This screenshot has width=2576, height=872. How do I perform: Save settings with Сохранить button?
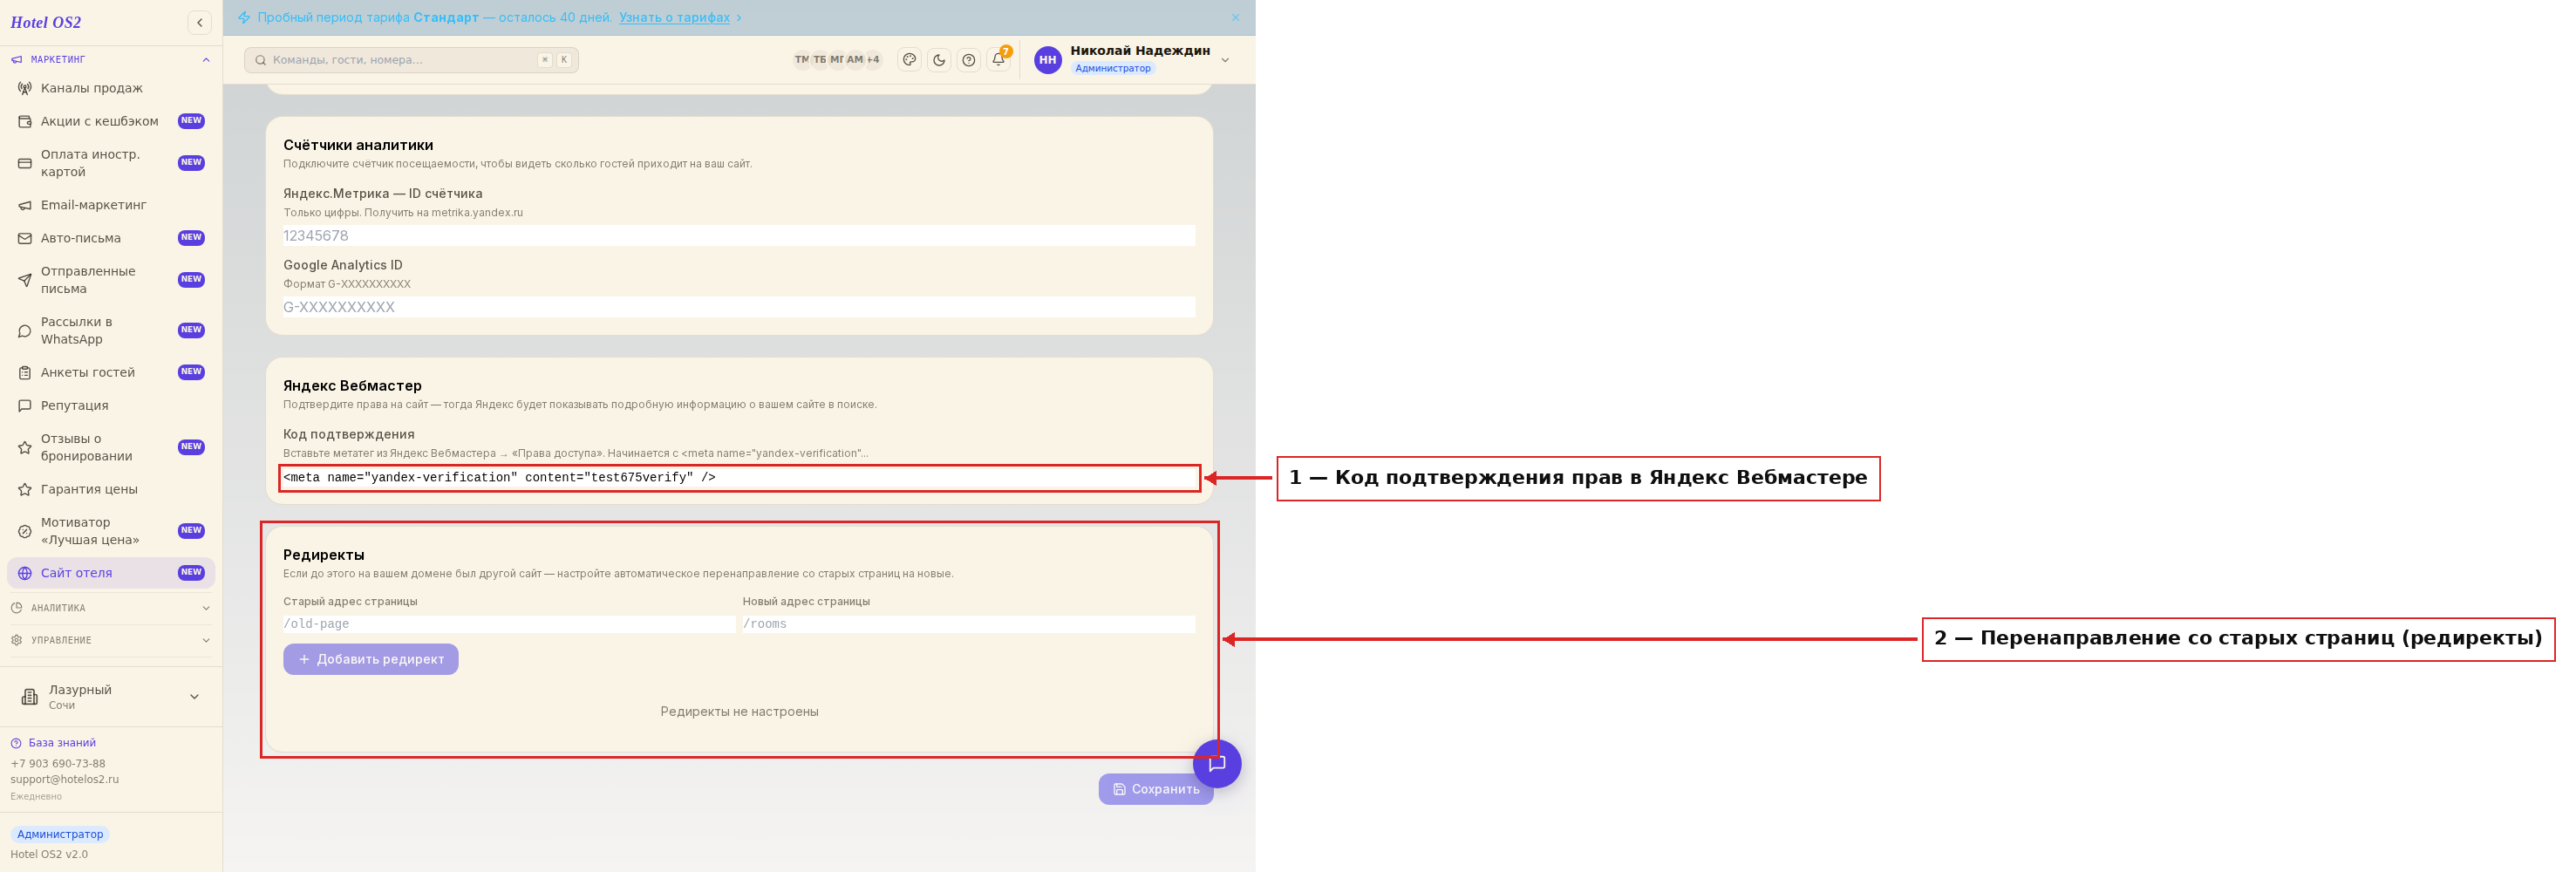pyautogui.click(x=1155, y=789)
